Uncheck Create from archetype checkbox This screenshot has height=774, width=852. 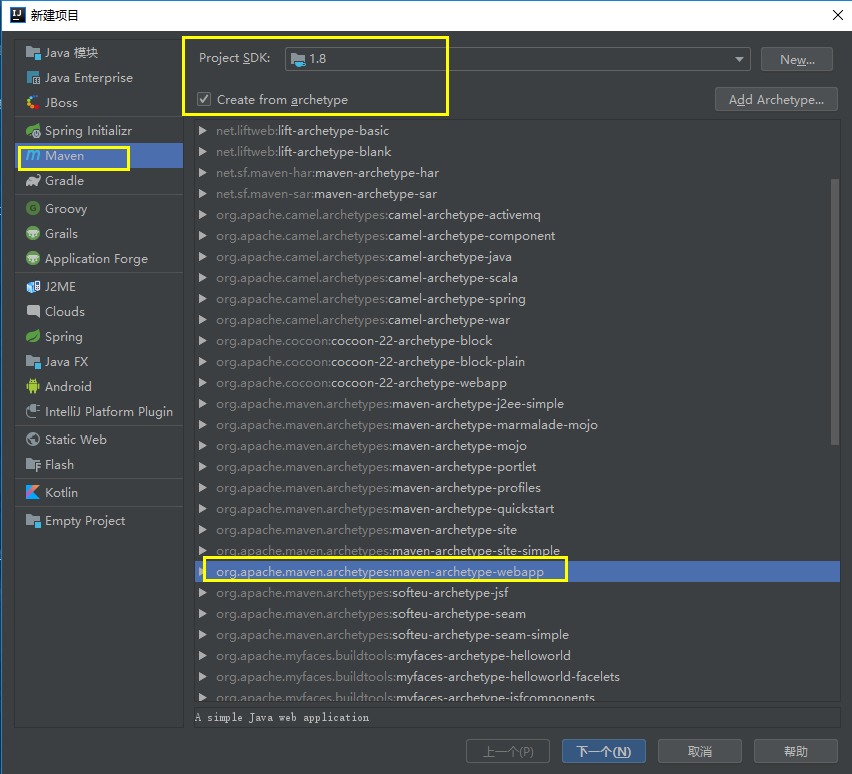click(204, 99)
